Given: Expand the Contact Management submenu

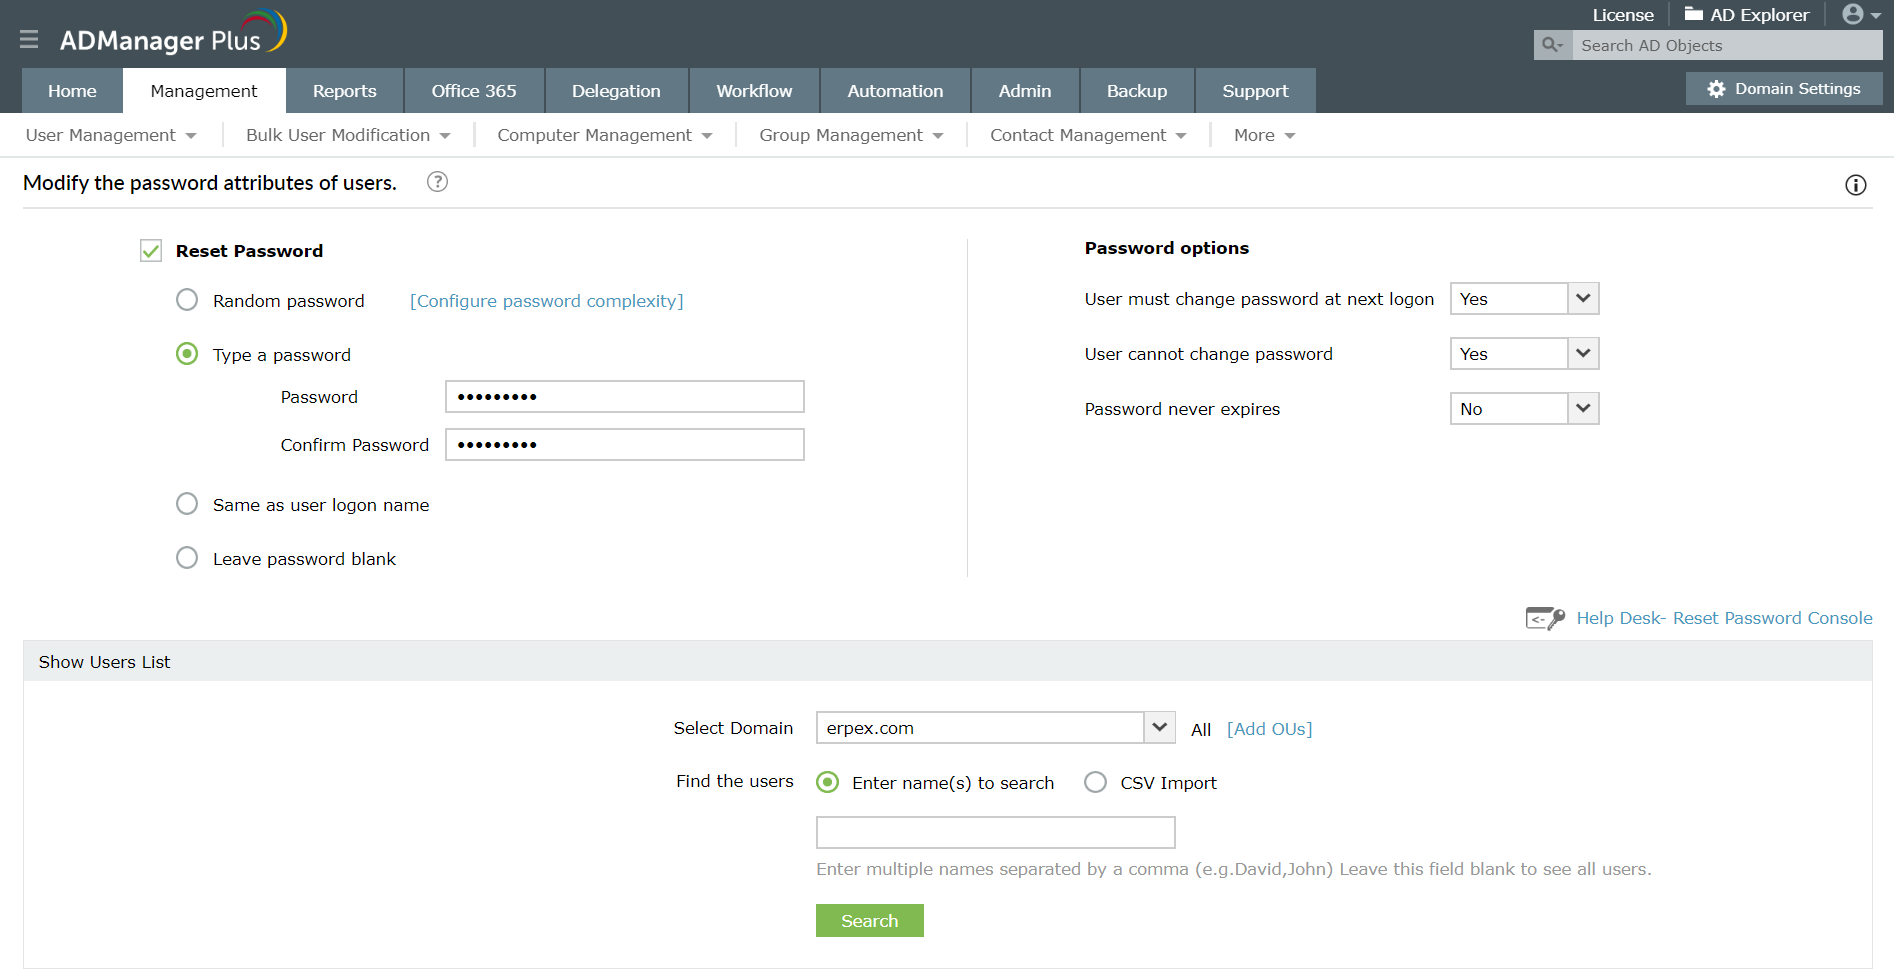Looking at the screenshot, I should pos(1088,135).
